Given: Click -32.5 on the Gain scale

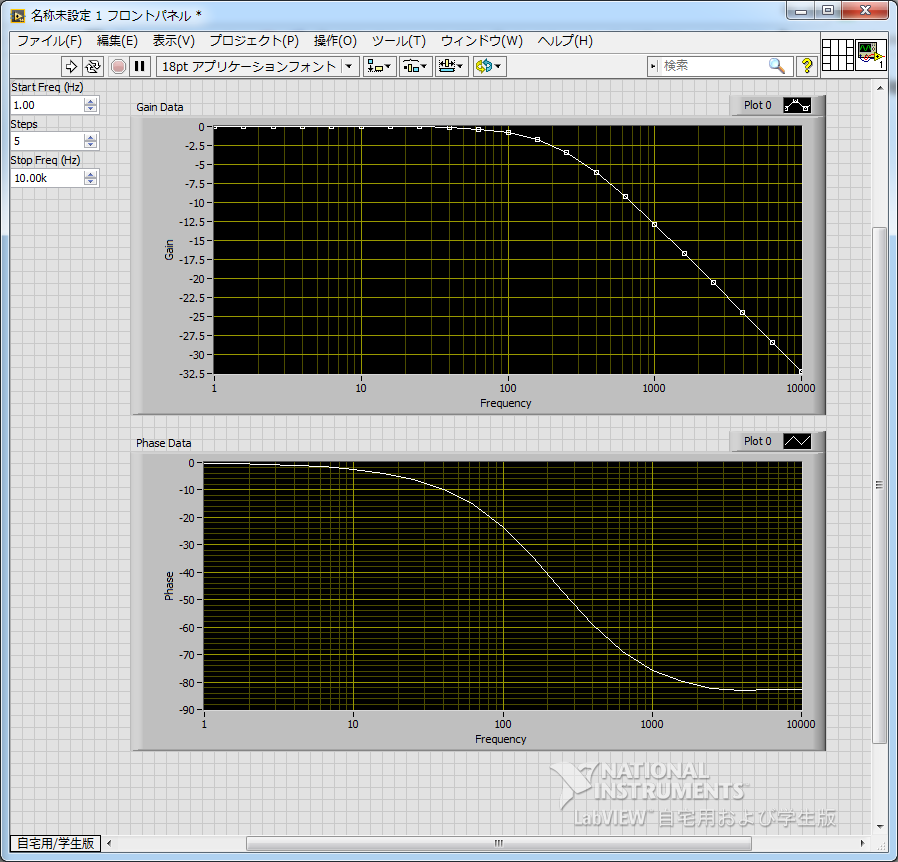Looking at the screenshot, I should [192, 374].
